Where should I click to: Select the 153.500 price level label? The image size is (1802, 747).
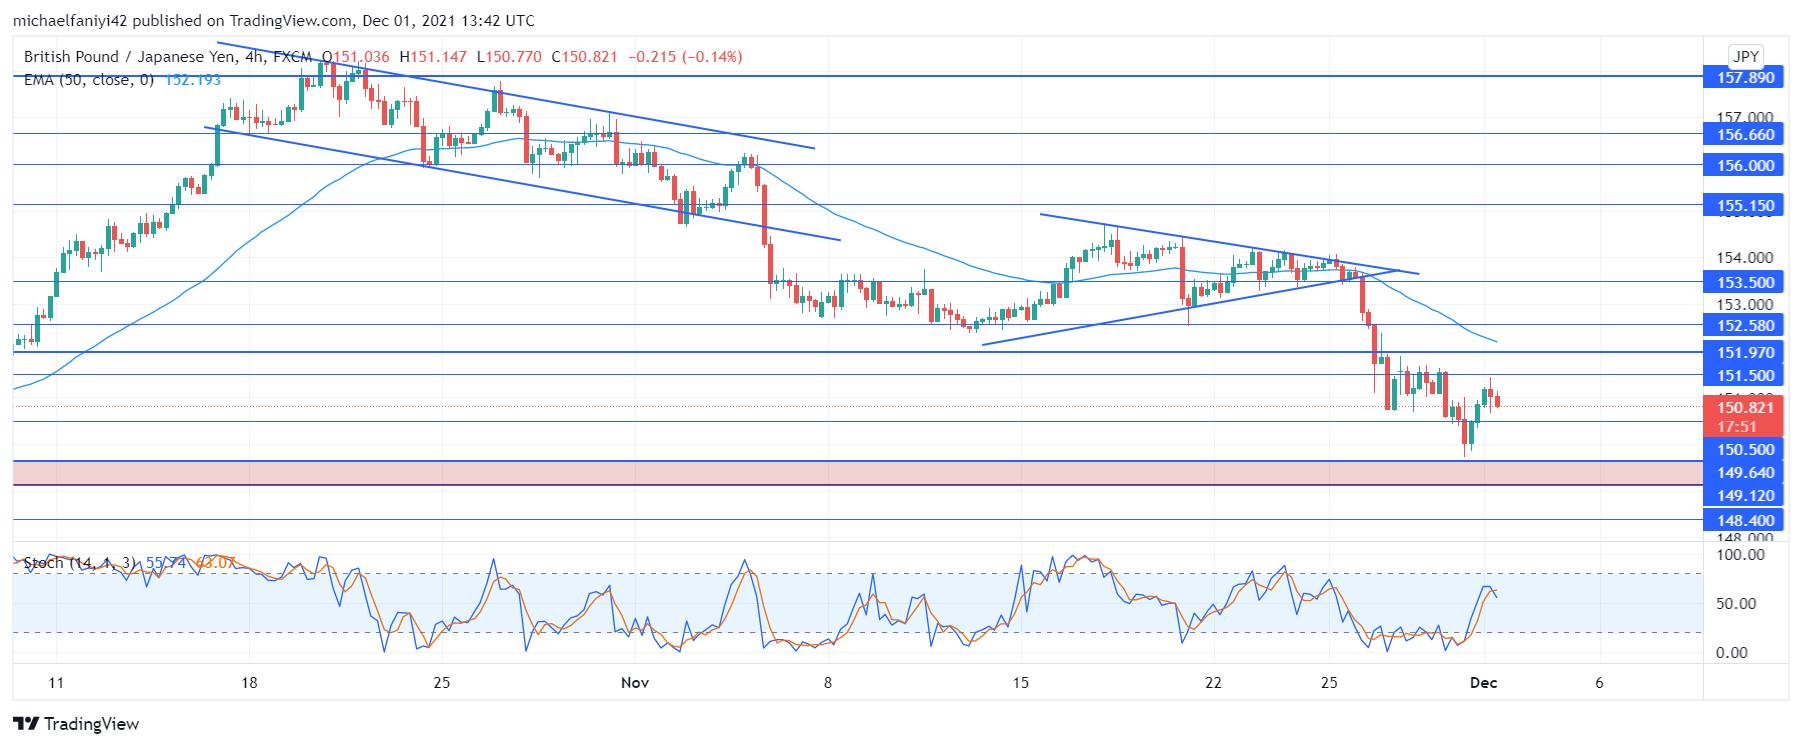[x=1743, y=282]
